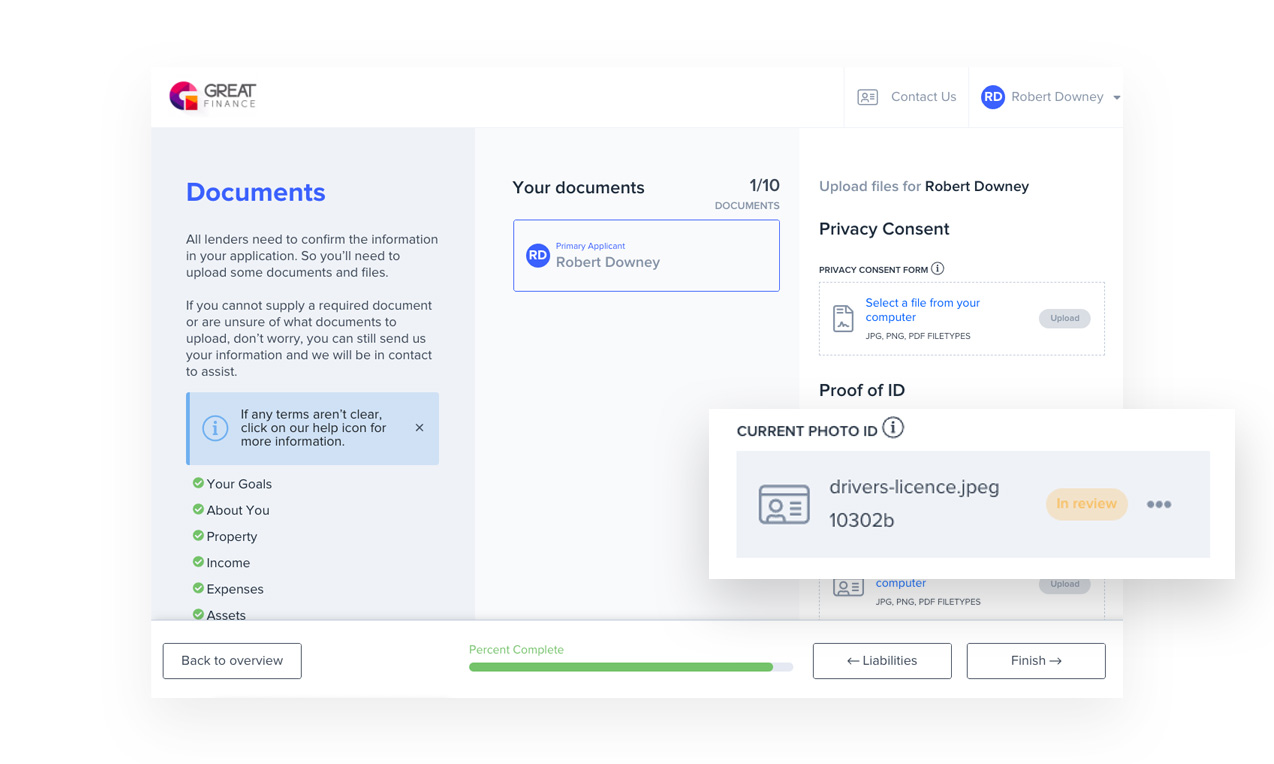This screenshot has width=1274, height=764.
Task: Go to Assets step
Action: pyautogui.click(x=226, y=615)
